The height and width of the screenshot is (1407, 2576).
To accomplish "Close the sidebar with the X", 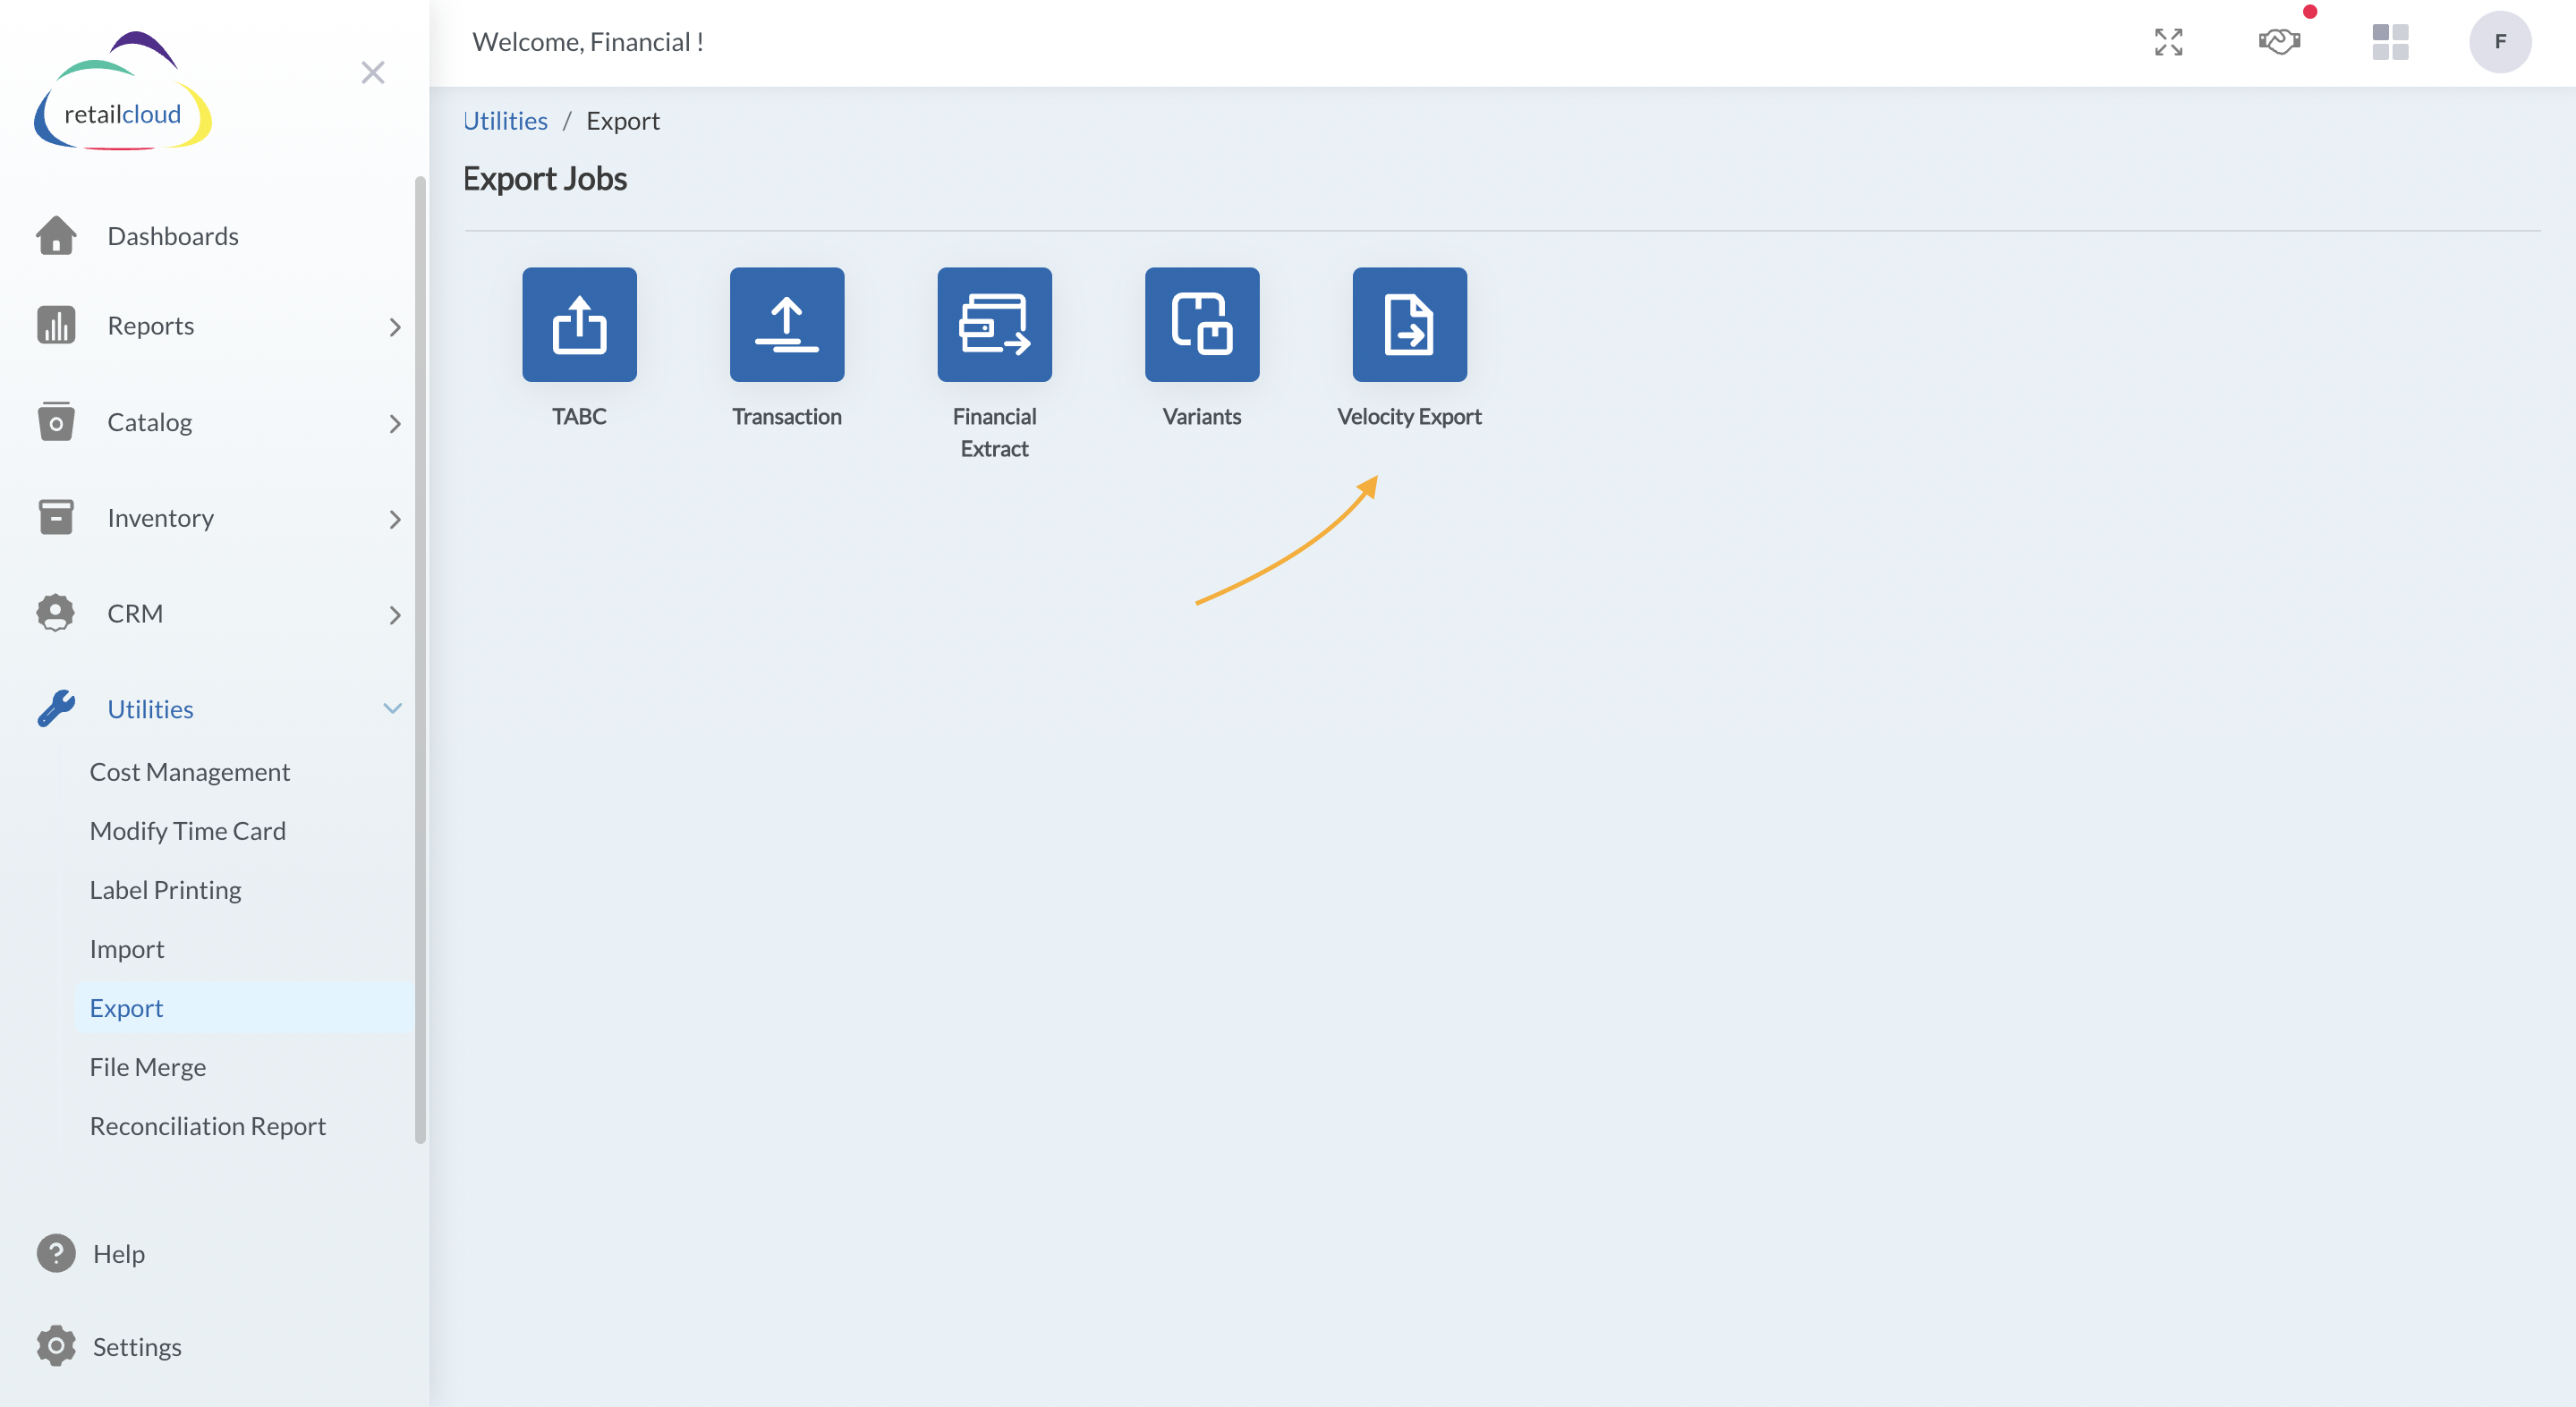I will (x=373, y=72).
